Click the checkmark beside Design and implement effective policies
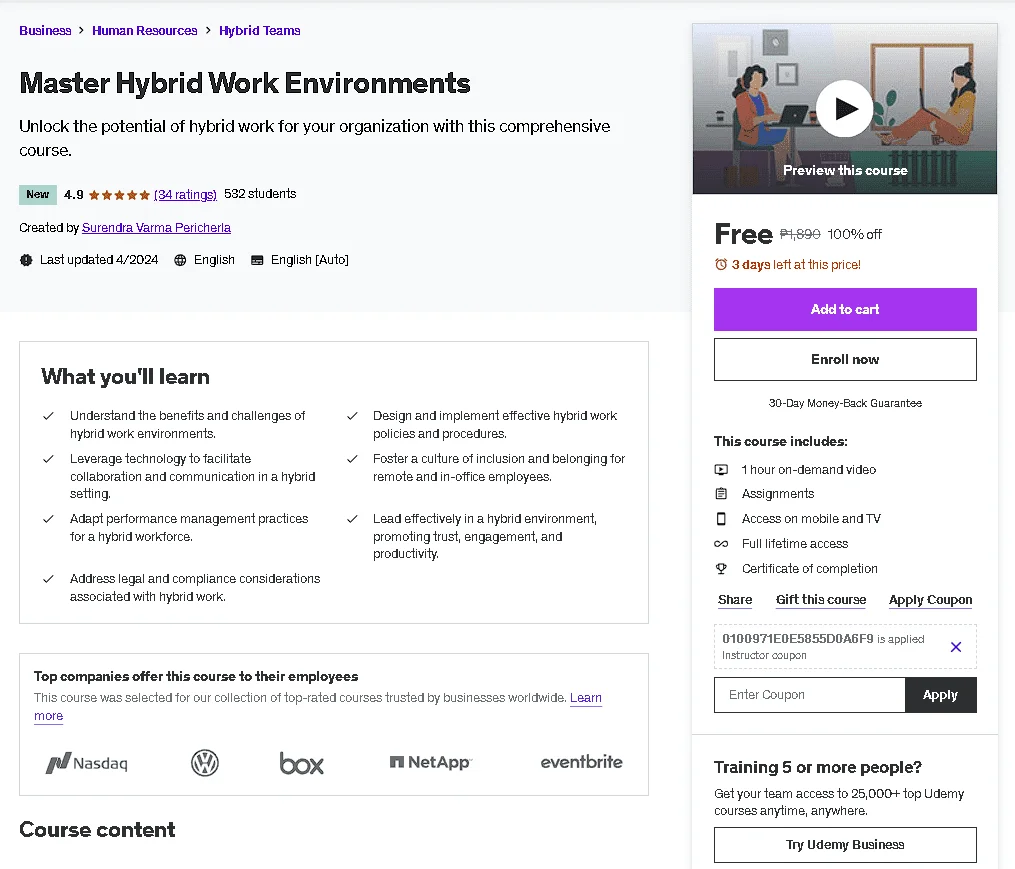1015x869 pixels. tap(352, 416)
